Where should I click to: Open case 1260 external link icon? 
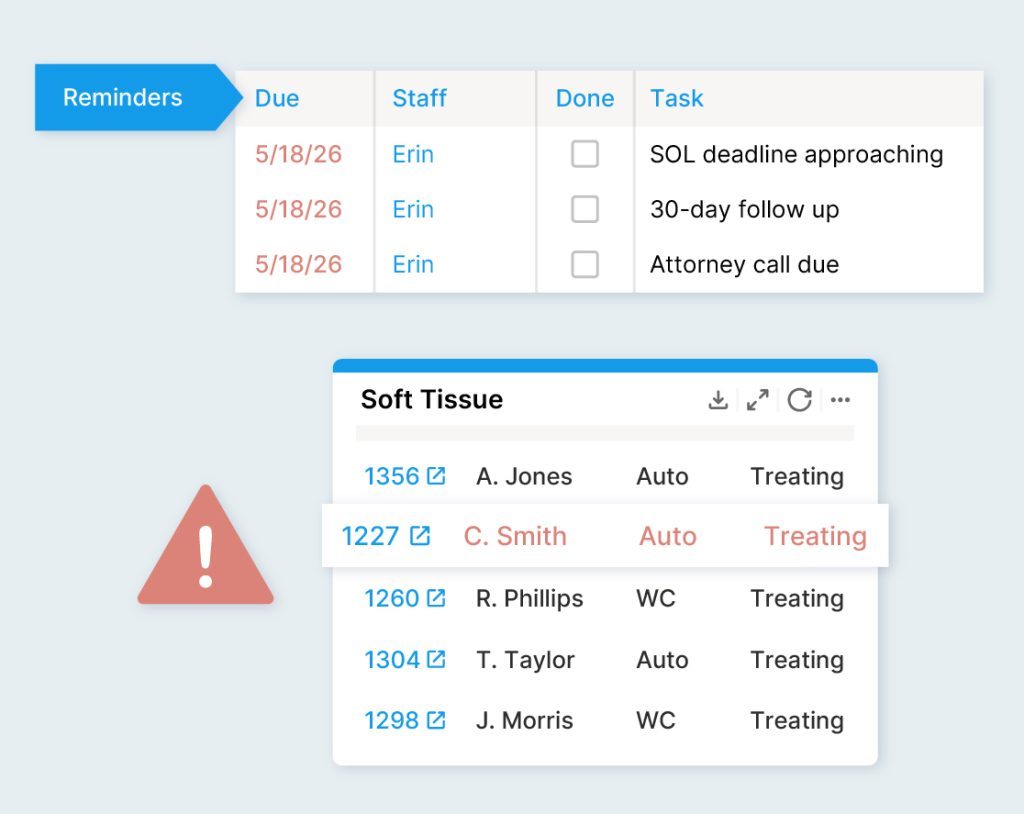click(x=436, y=598)
